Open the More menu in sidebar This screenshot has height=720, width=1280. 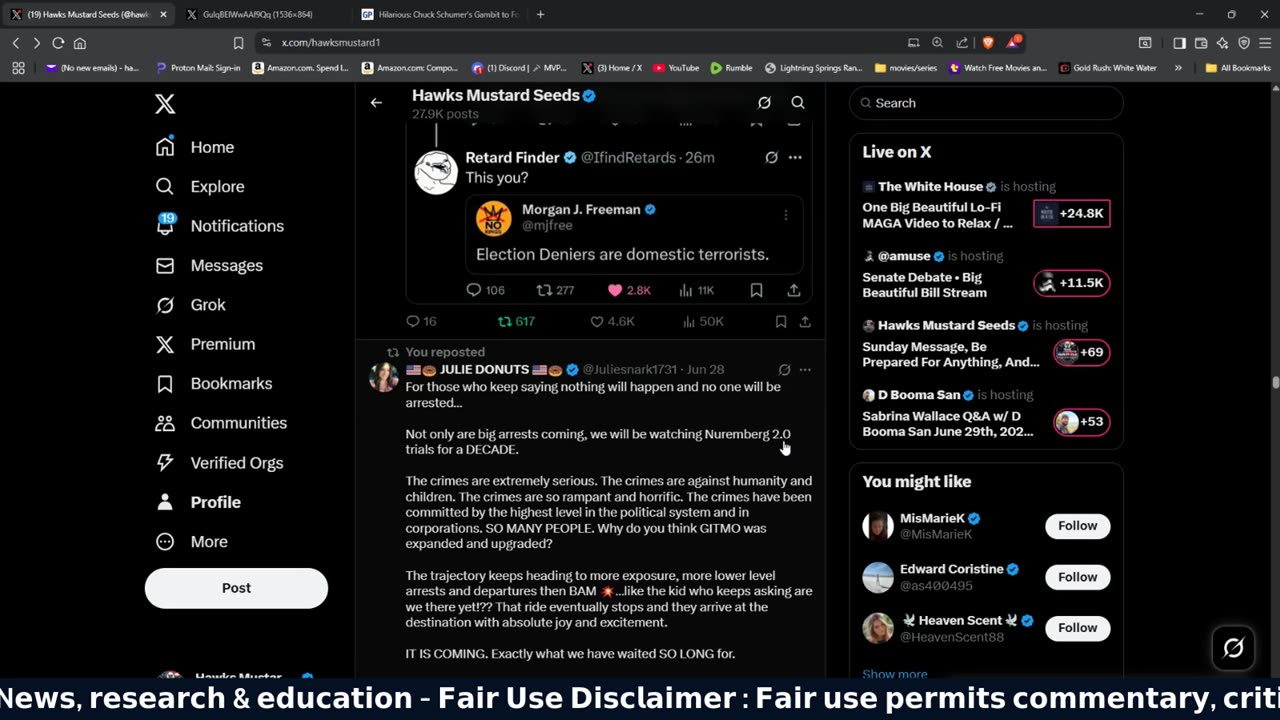(x=191, y=541)
